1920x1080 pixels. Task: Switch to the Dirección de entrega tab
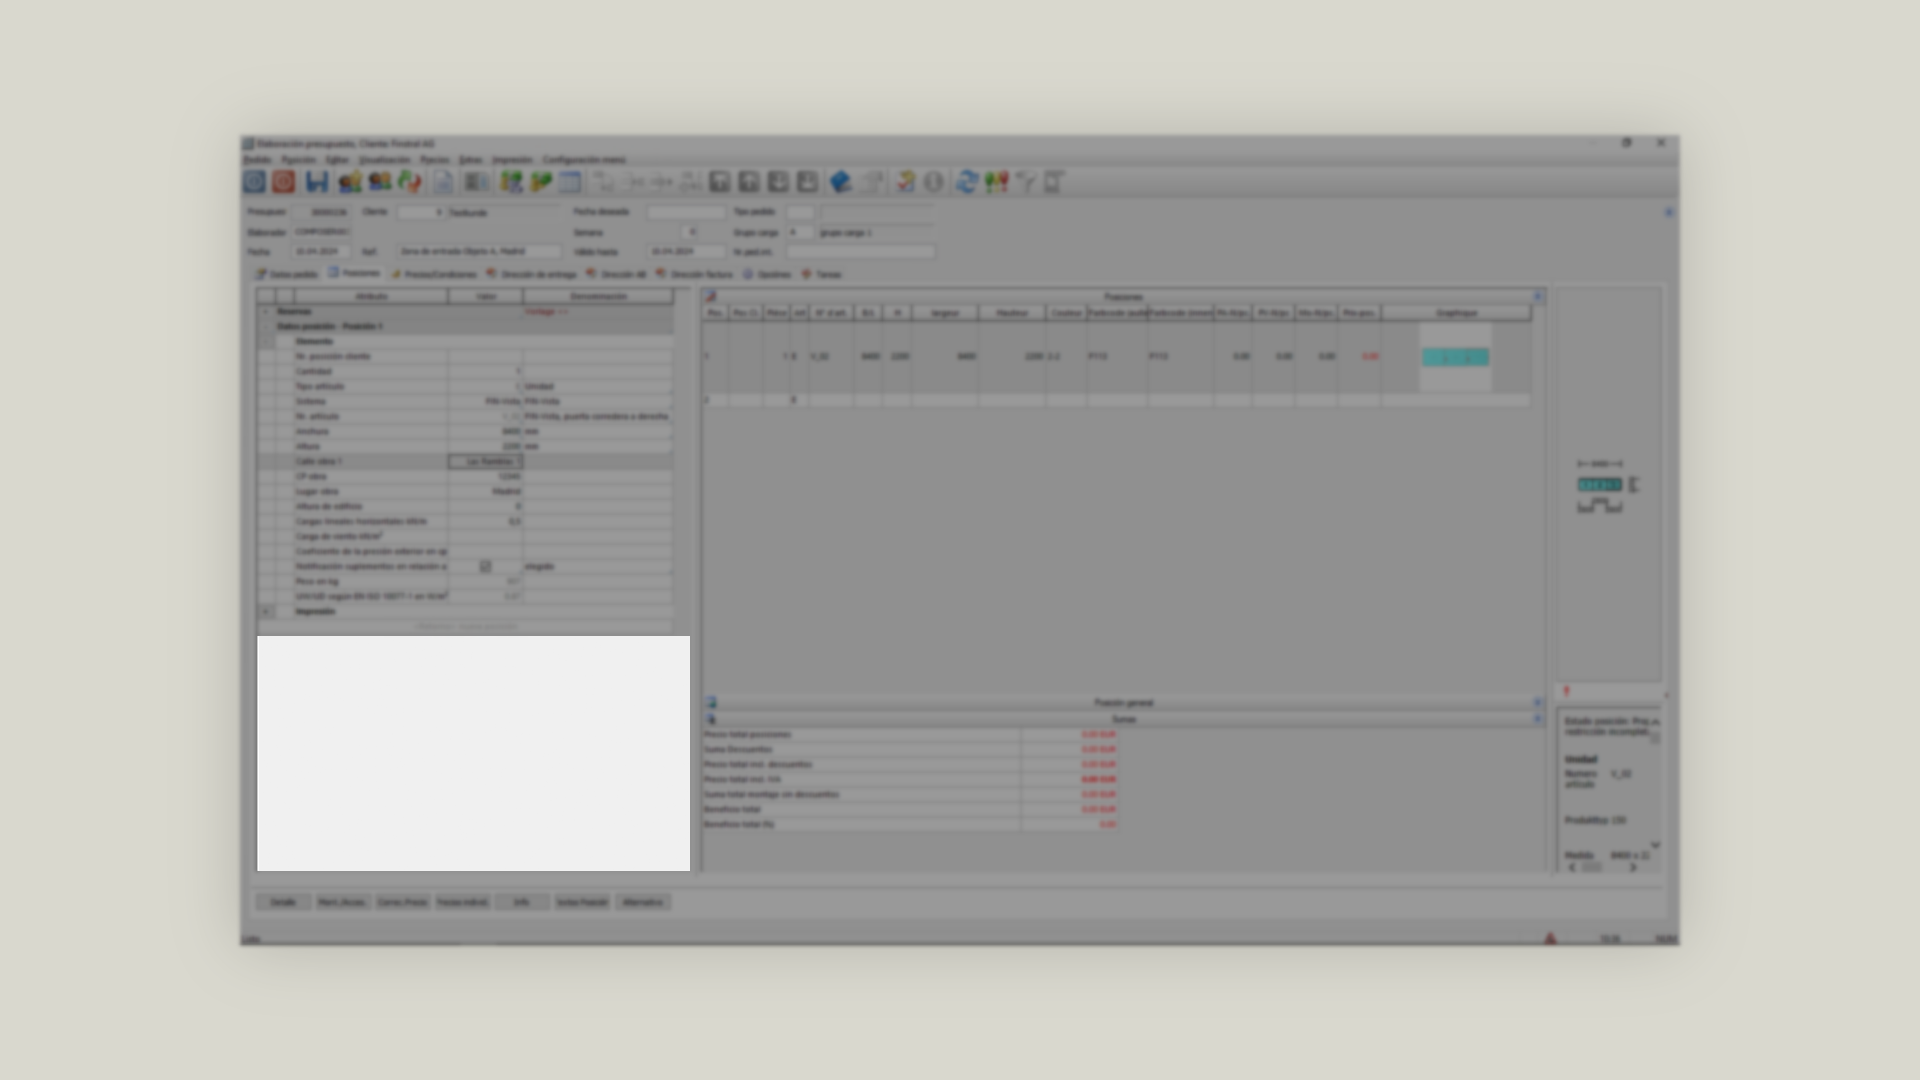[x=532, y=274]
